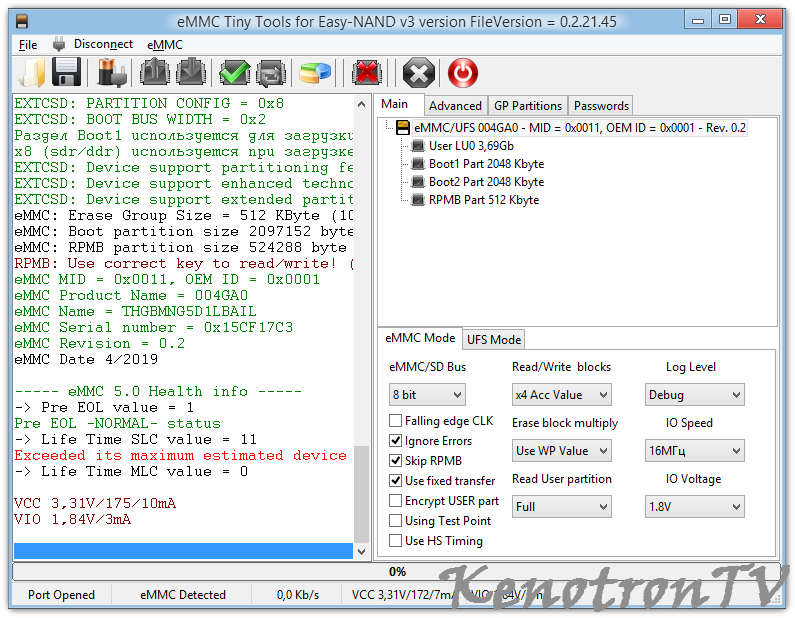Viewport: 795px width, 618px height.
Task: Select the eMMC Mode tab
Action: tap(420, 338)
